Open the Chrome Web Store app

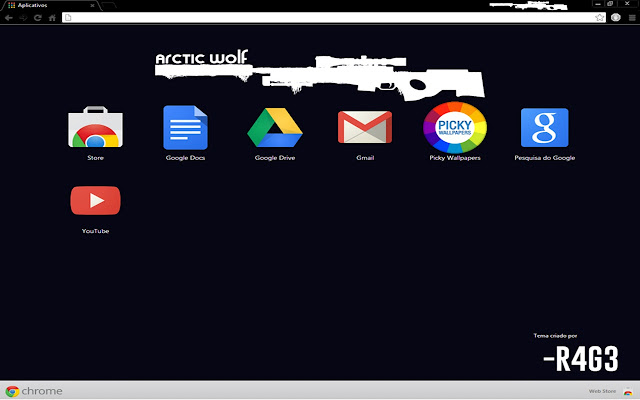(x=95, y=129)
